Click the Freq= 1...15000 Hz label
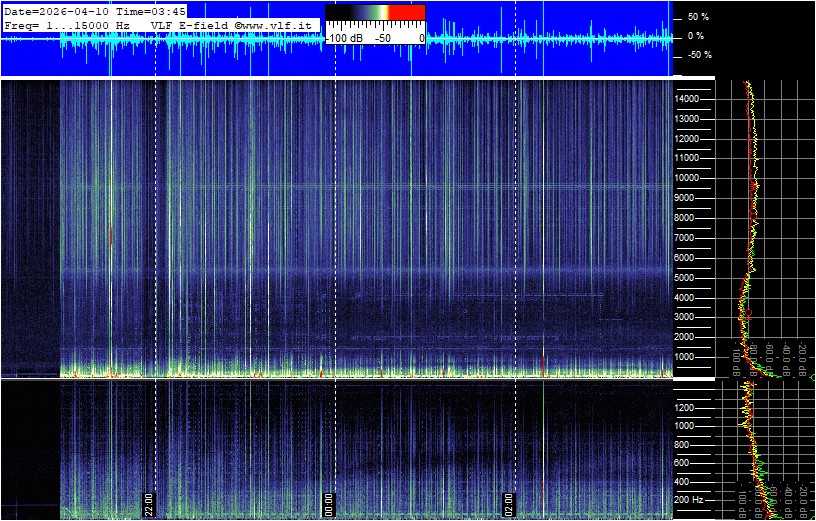Image resolution: width=816 pixels, height=521 pixels. pos(67,24)
